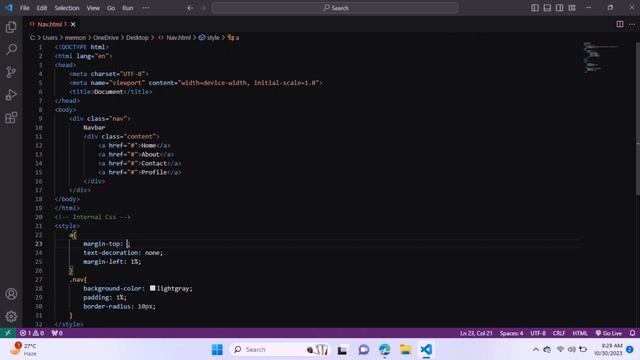Click the Internal Css comment line

tap(93, 217)
